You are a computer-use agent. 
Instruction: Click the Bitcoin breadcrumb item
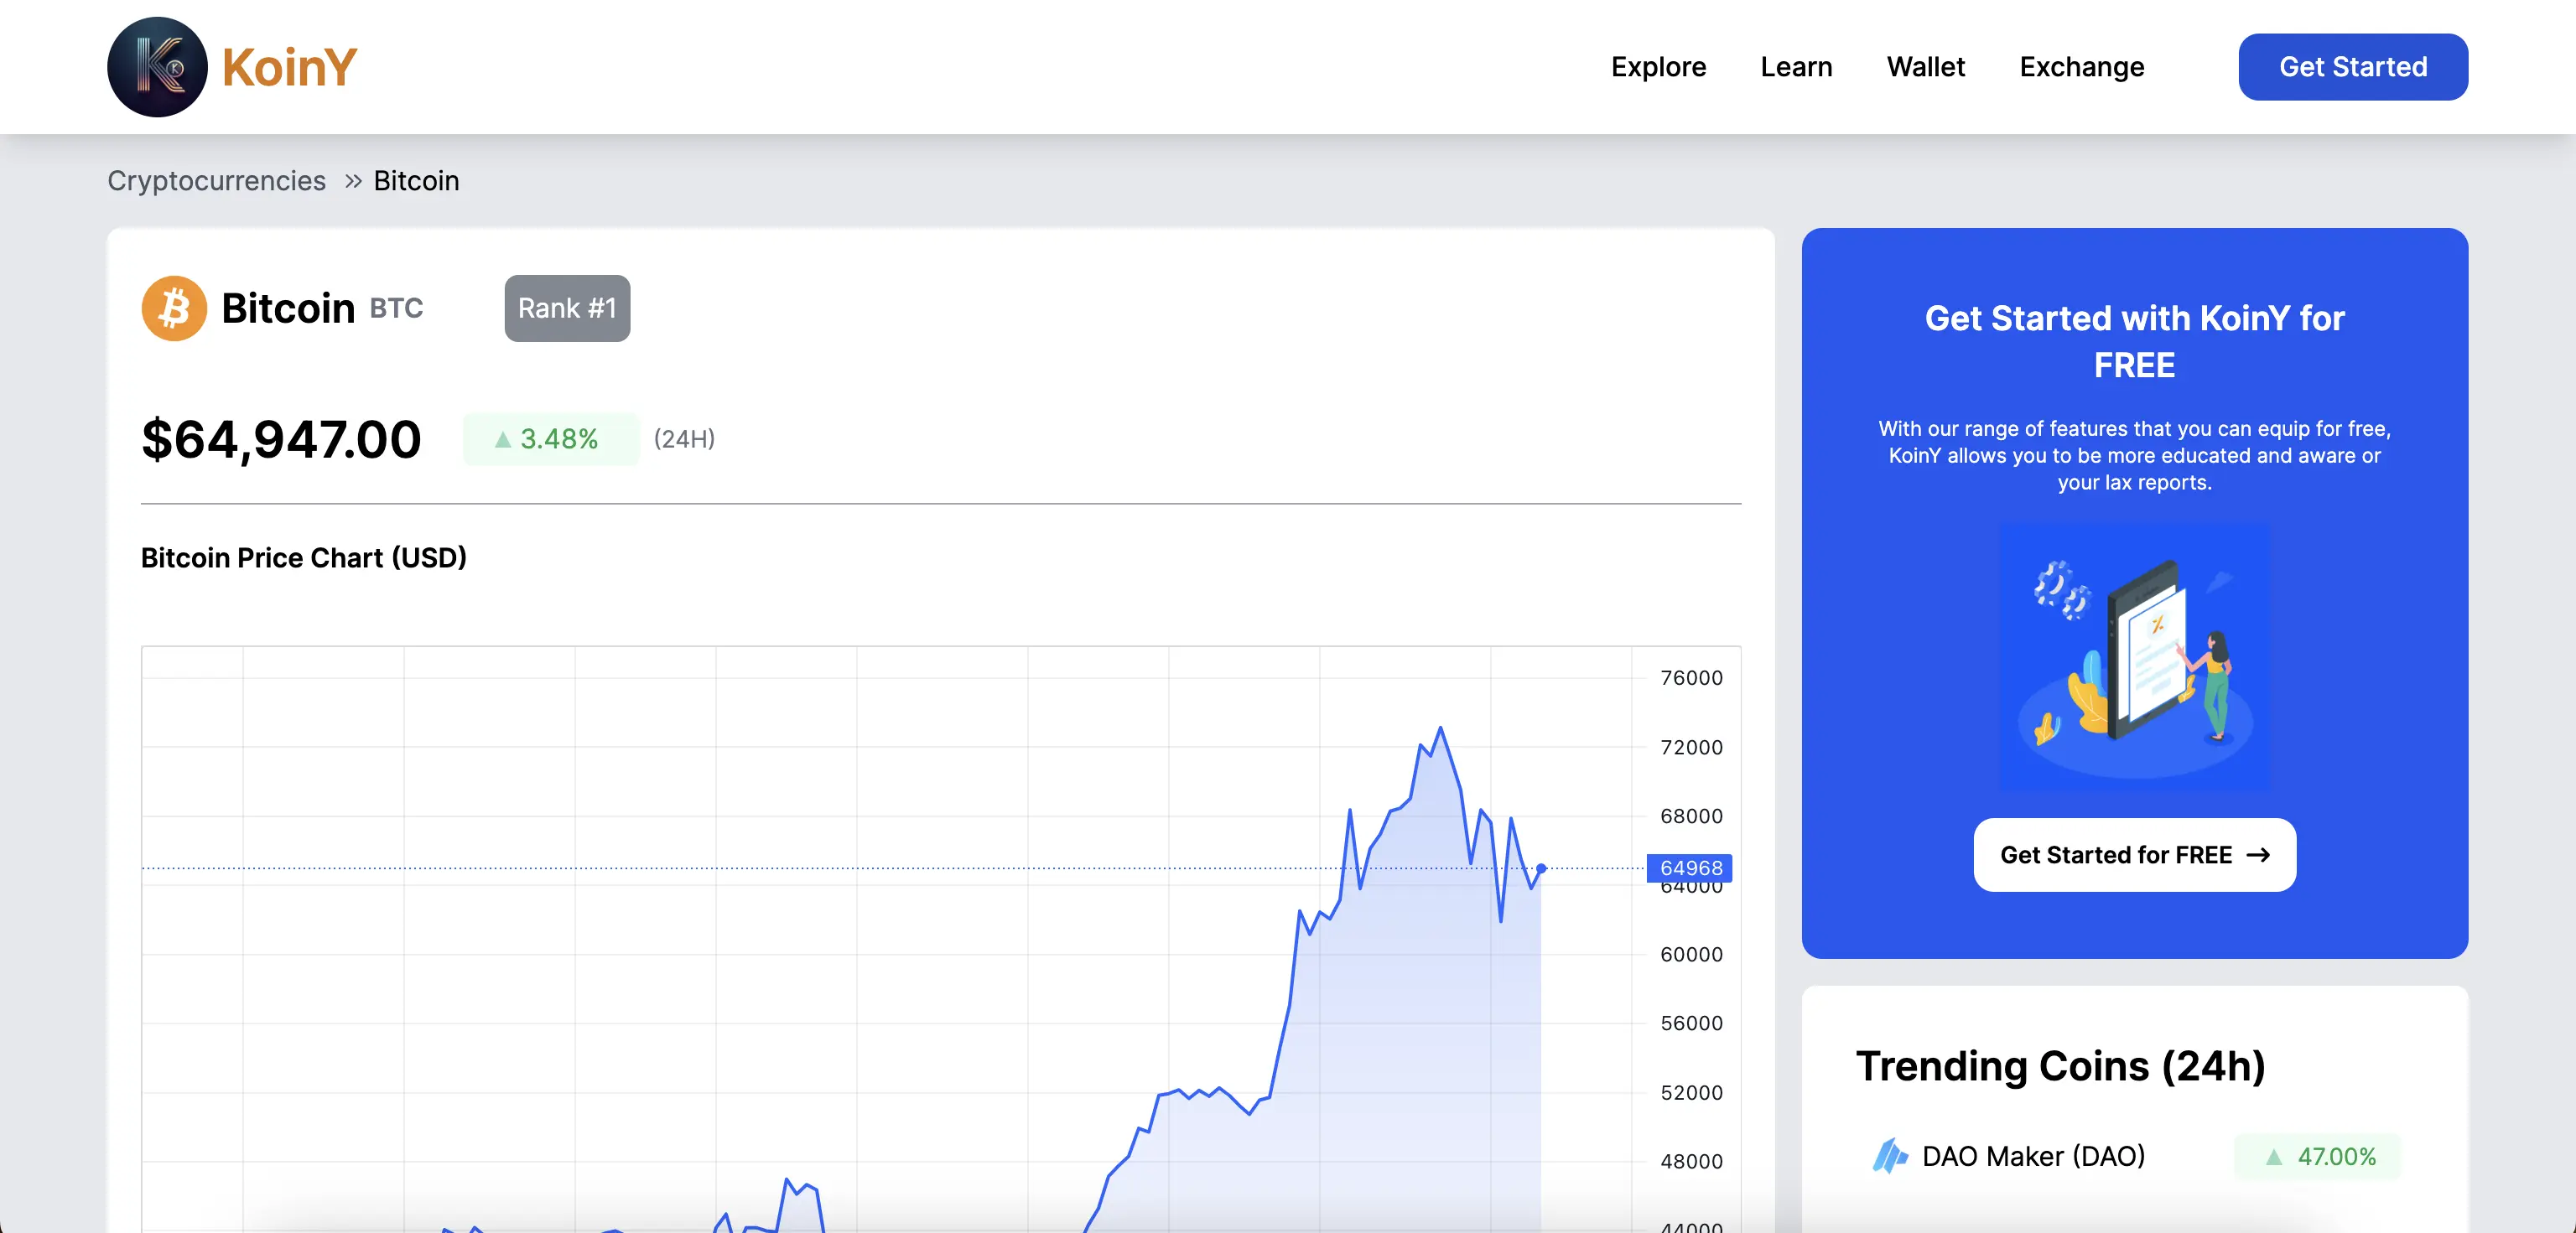pyautogui.click(x=416, y=181)
